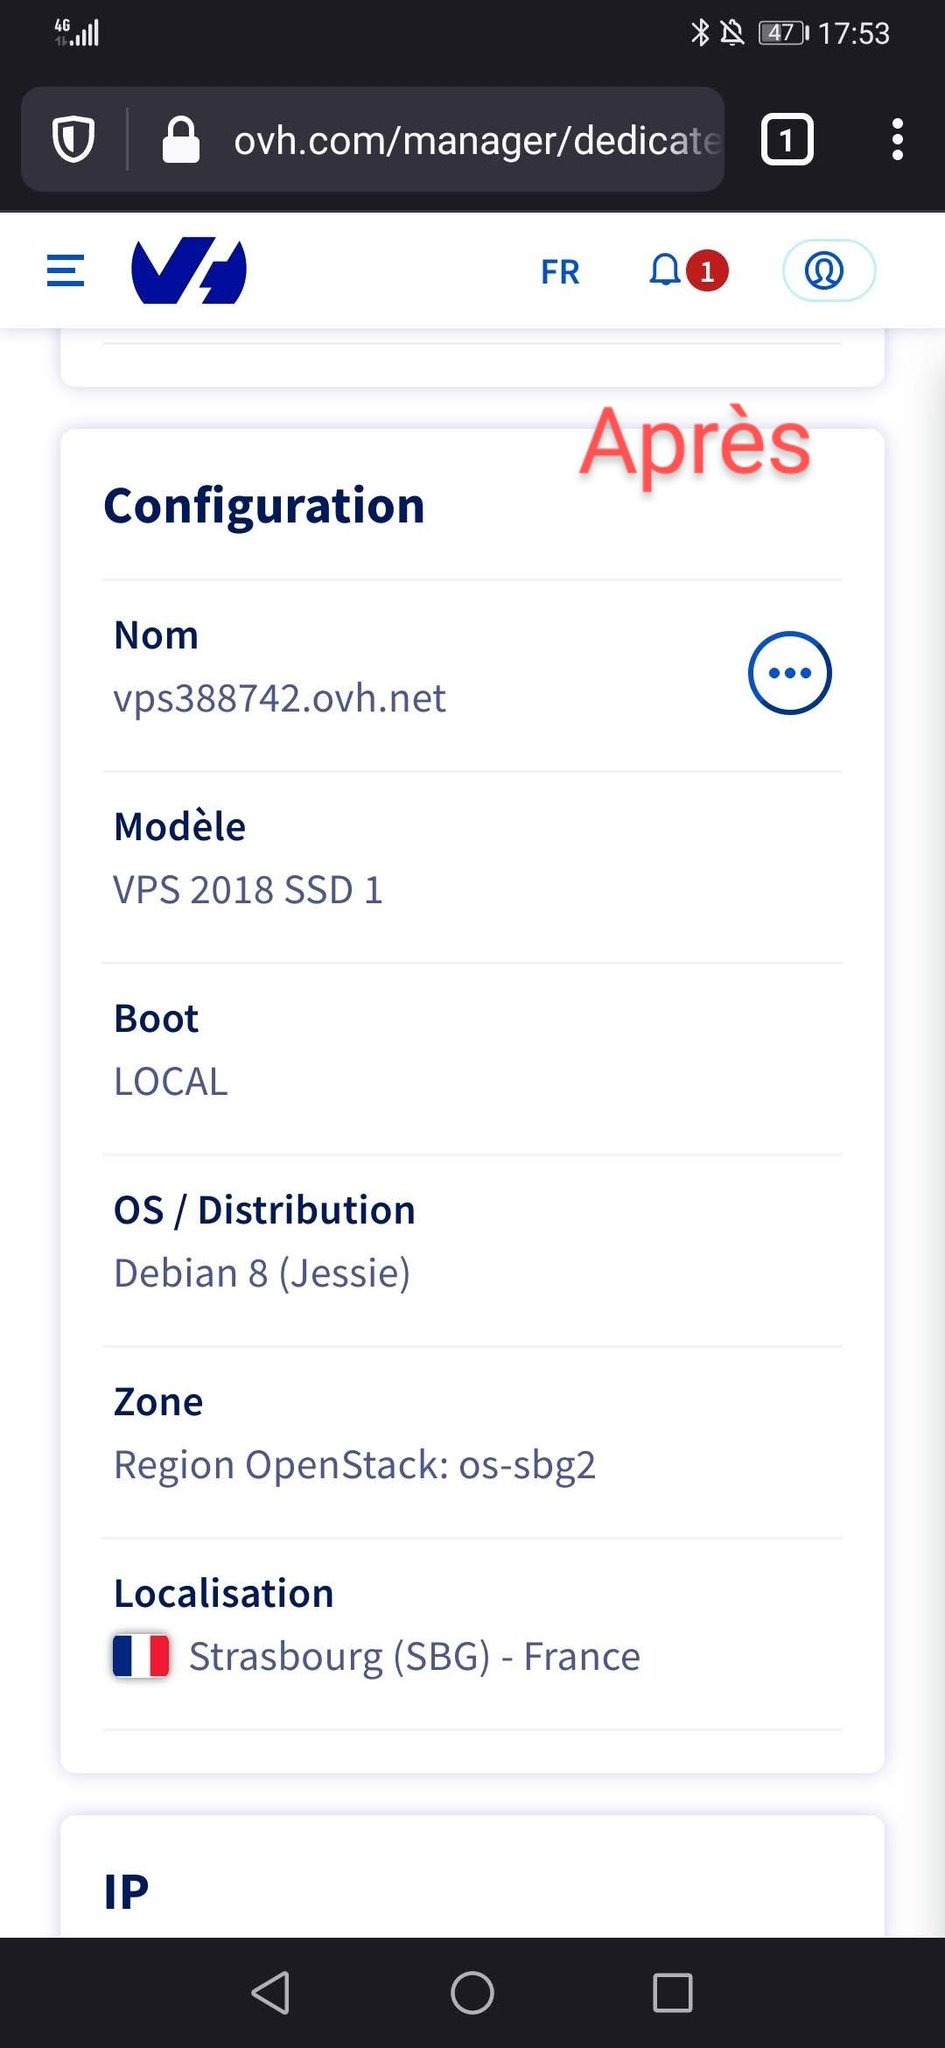
Task: Tap the Android home button
Action: 472,1992
